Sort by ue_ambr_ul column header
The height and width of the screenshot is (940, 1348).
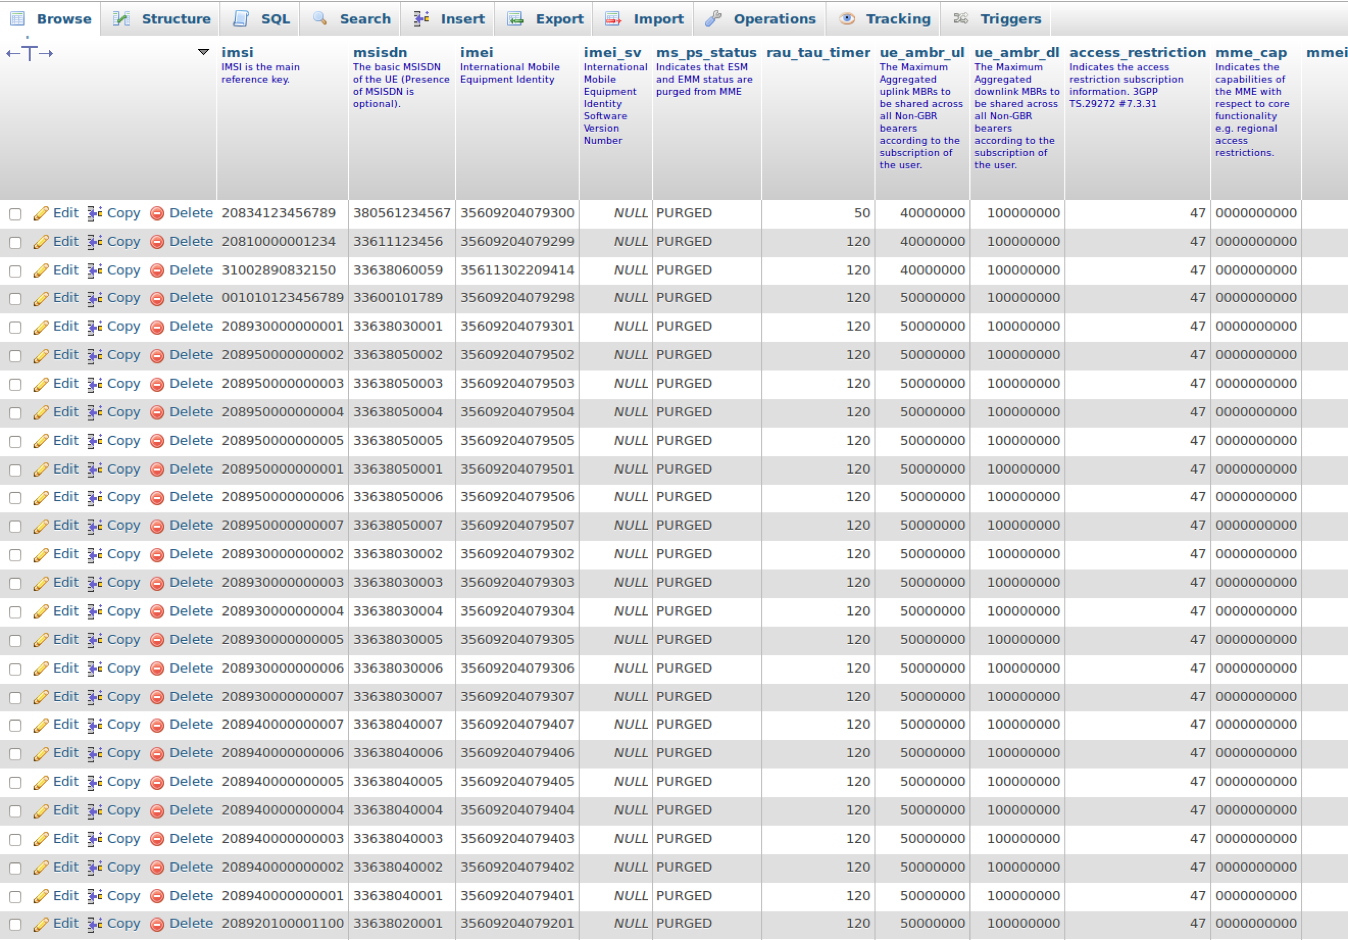921,53
